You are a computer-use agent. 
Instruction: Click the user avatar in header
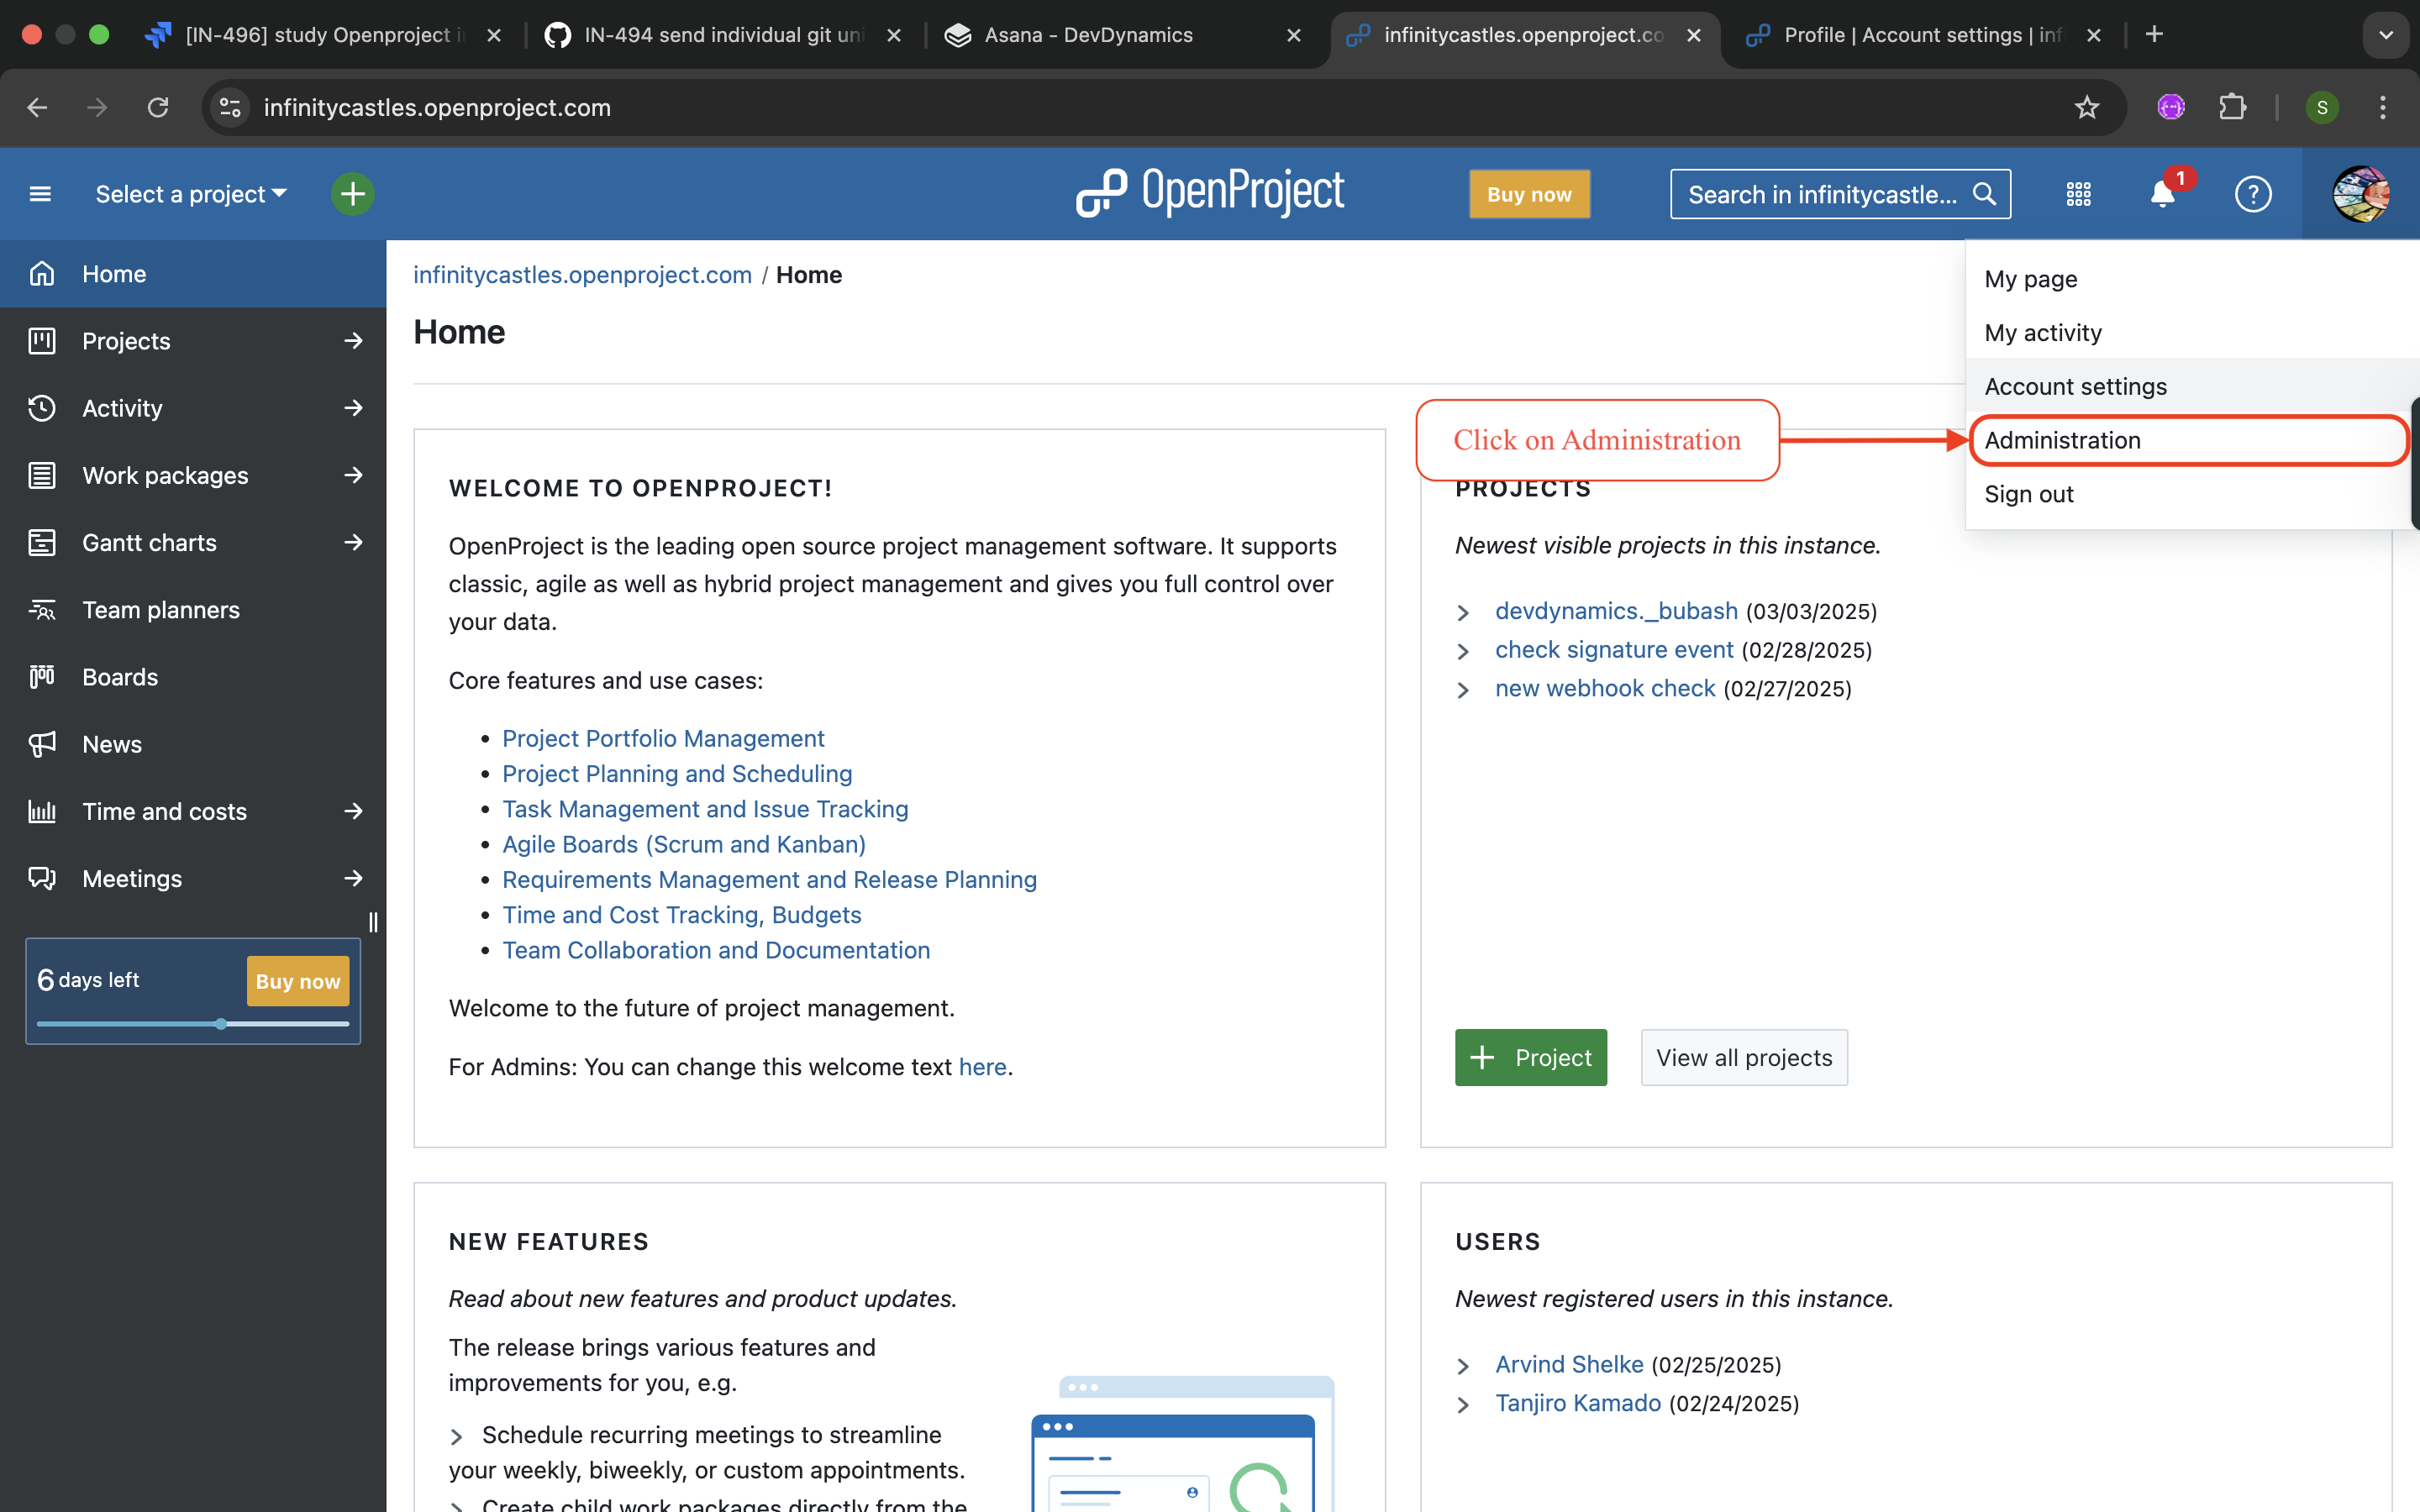(x=2360, y=194)
